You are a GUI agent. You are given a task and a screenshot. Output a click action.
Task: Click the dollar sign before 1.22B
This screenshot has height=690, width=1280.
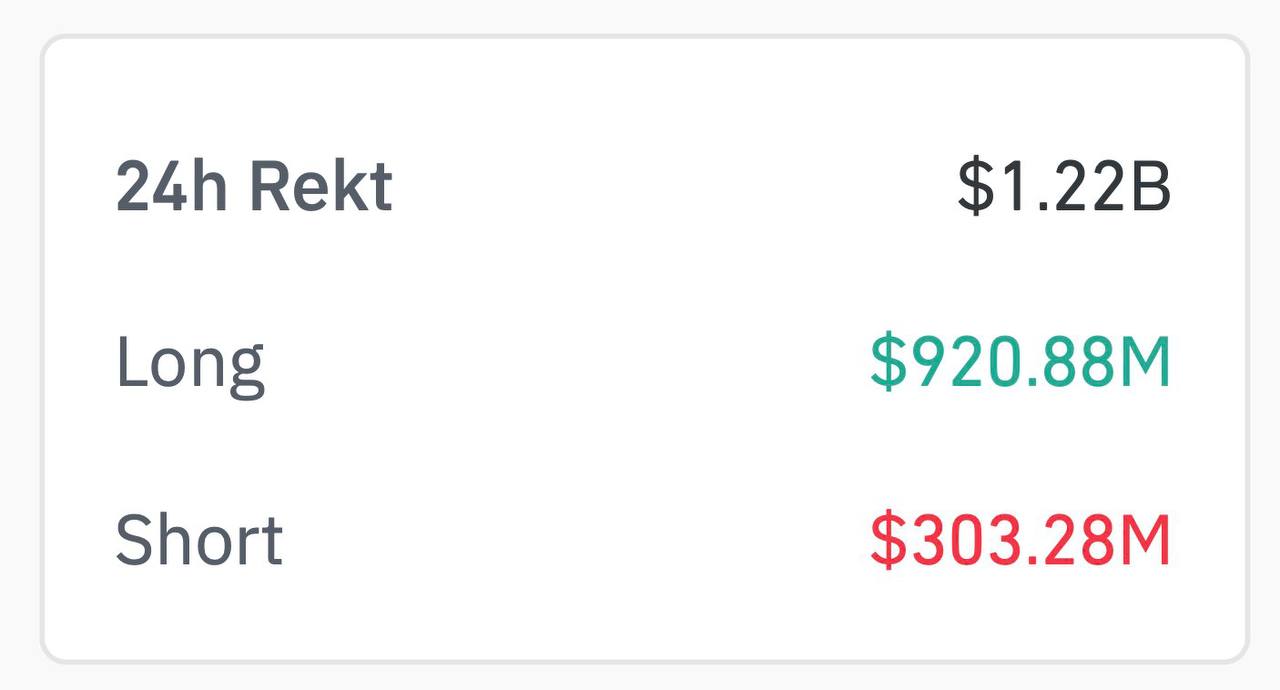click(x=976, y=187)
